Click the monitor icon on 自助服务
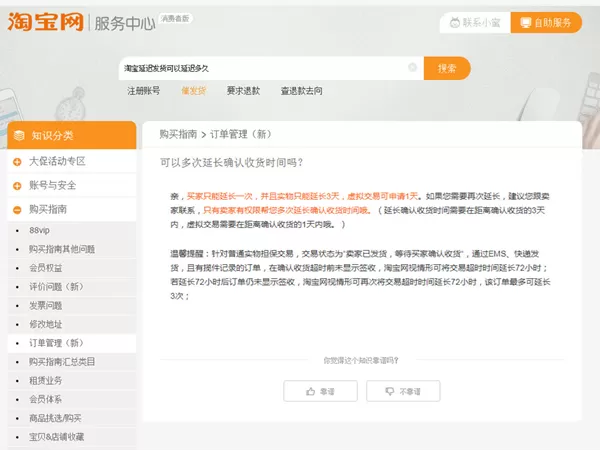The image size is (600, 450). [x=526, y=23]
